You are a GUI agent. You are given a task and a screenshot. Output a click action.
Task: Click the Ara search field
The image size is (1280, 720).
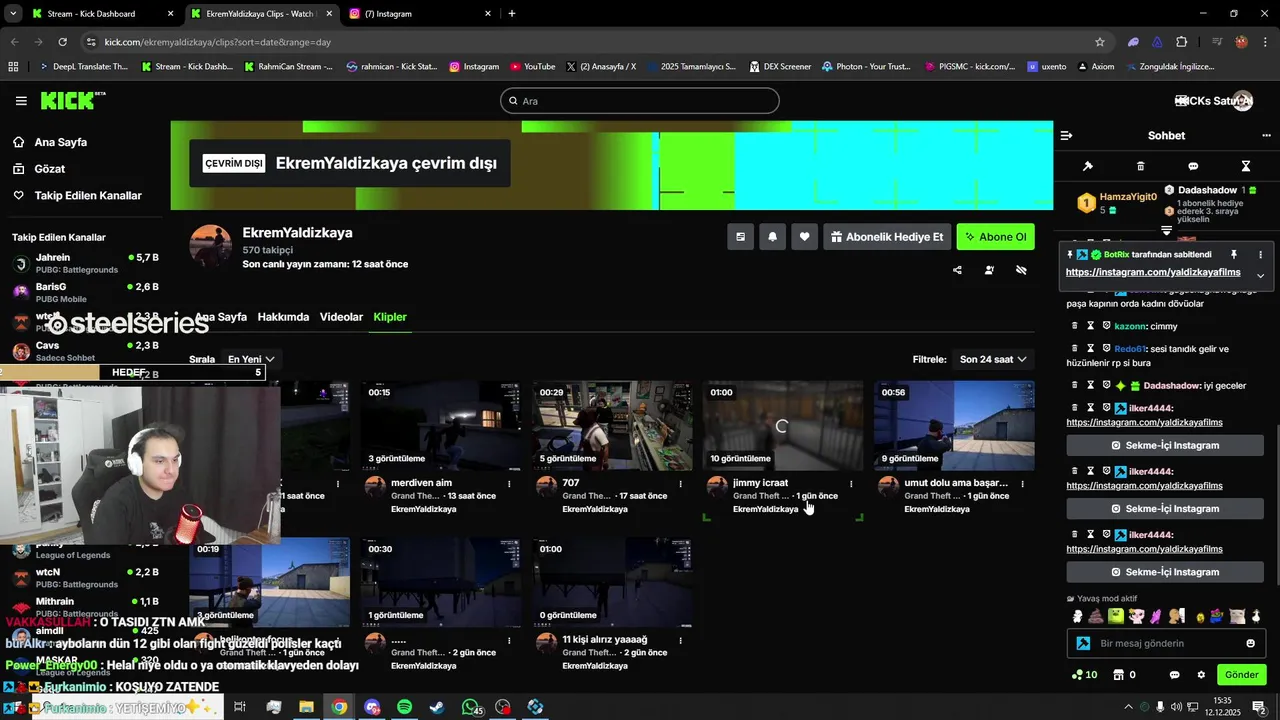(640, 101)
